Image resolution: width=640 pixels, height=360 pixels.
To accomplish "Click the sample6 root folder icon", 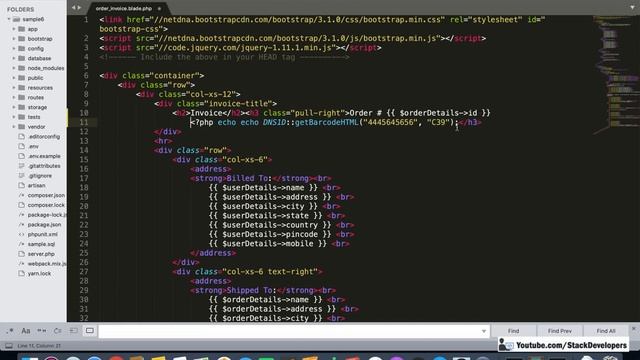I will (x=17, y=19).
